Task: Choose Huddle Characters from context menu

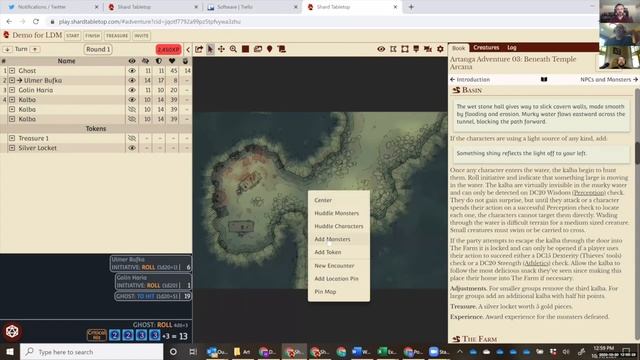Action: pos(339,226)
